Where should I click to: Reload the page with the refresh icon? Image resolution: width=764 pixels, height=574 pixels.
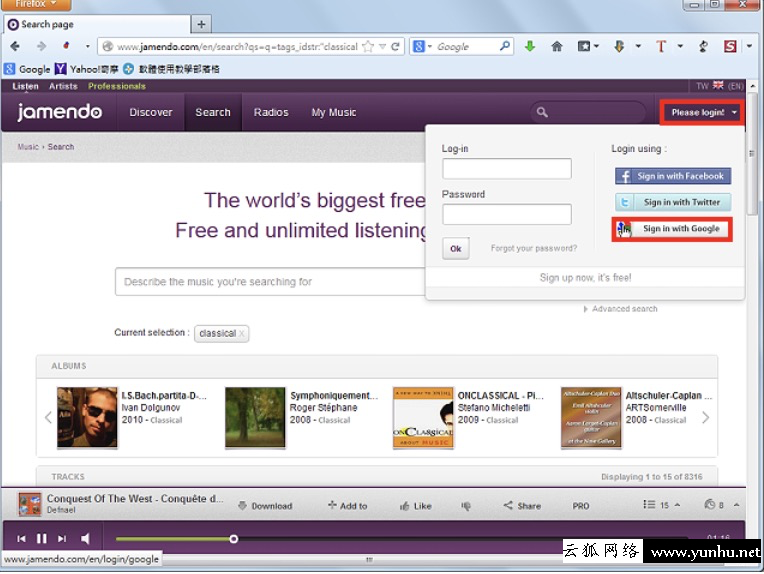395,47
